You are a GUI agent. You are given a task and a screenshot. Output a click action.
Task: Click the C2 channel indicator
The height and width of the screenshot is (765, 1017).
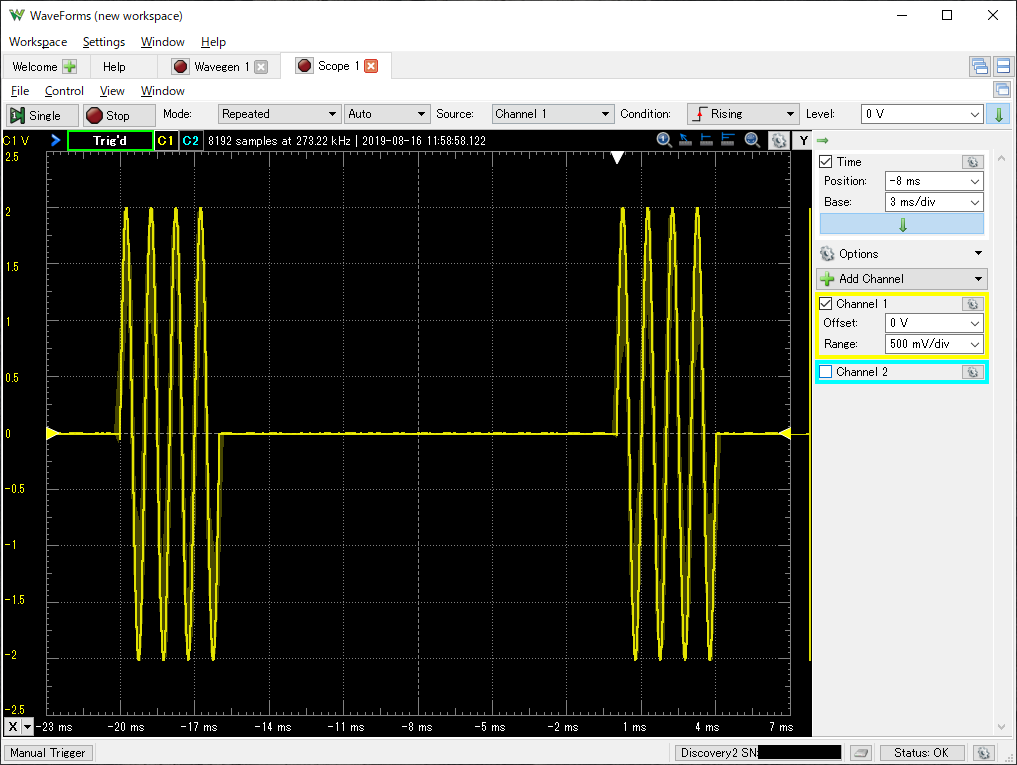pos(190,140)
